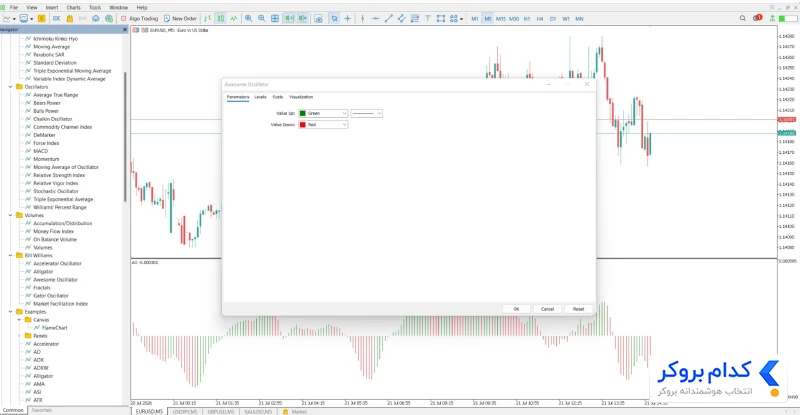Click Reset in Awesome Oscillator dialog
800x415 pixels.
click(x=579, y=309)
